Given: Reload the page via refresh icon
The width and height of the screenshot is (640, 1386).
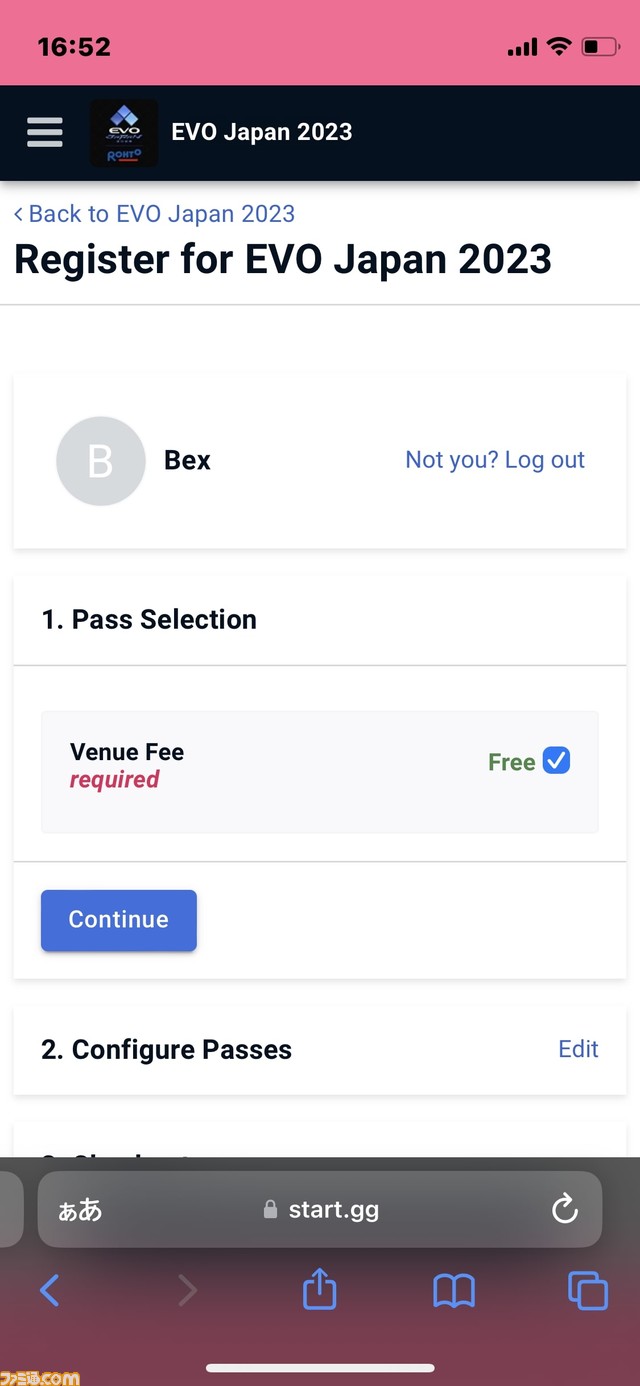Looking at the screenshot, I should pyautogui.click(x=565, y=1209).
